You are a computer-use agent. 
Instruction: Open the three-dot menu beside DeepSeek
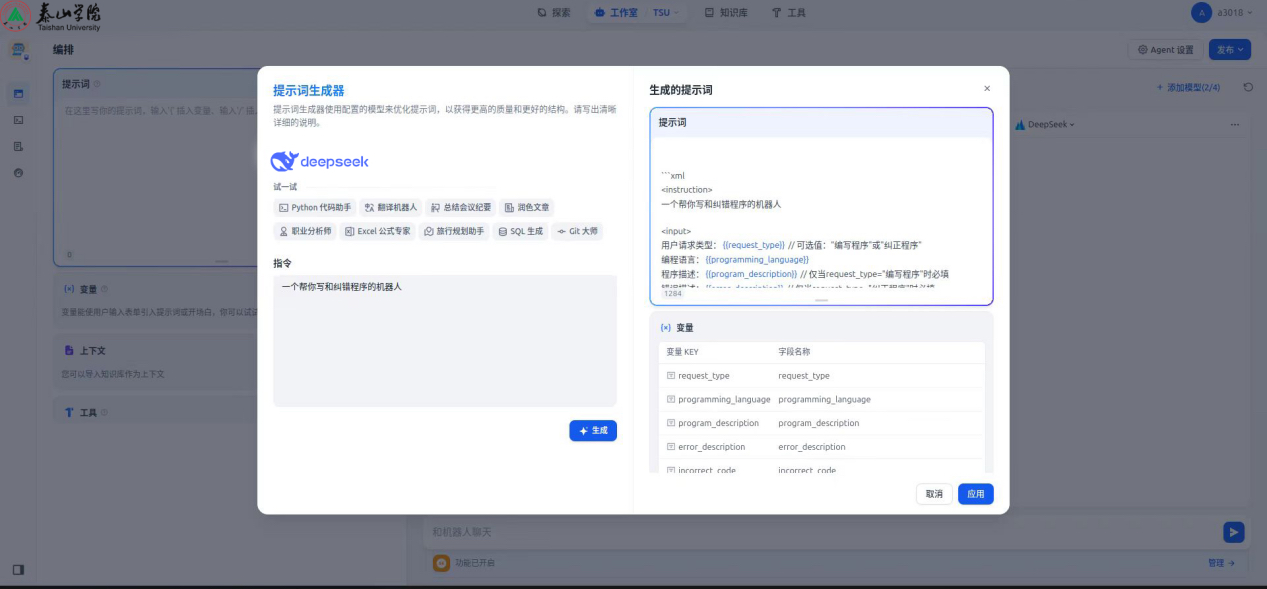(x=1235, y=125)
